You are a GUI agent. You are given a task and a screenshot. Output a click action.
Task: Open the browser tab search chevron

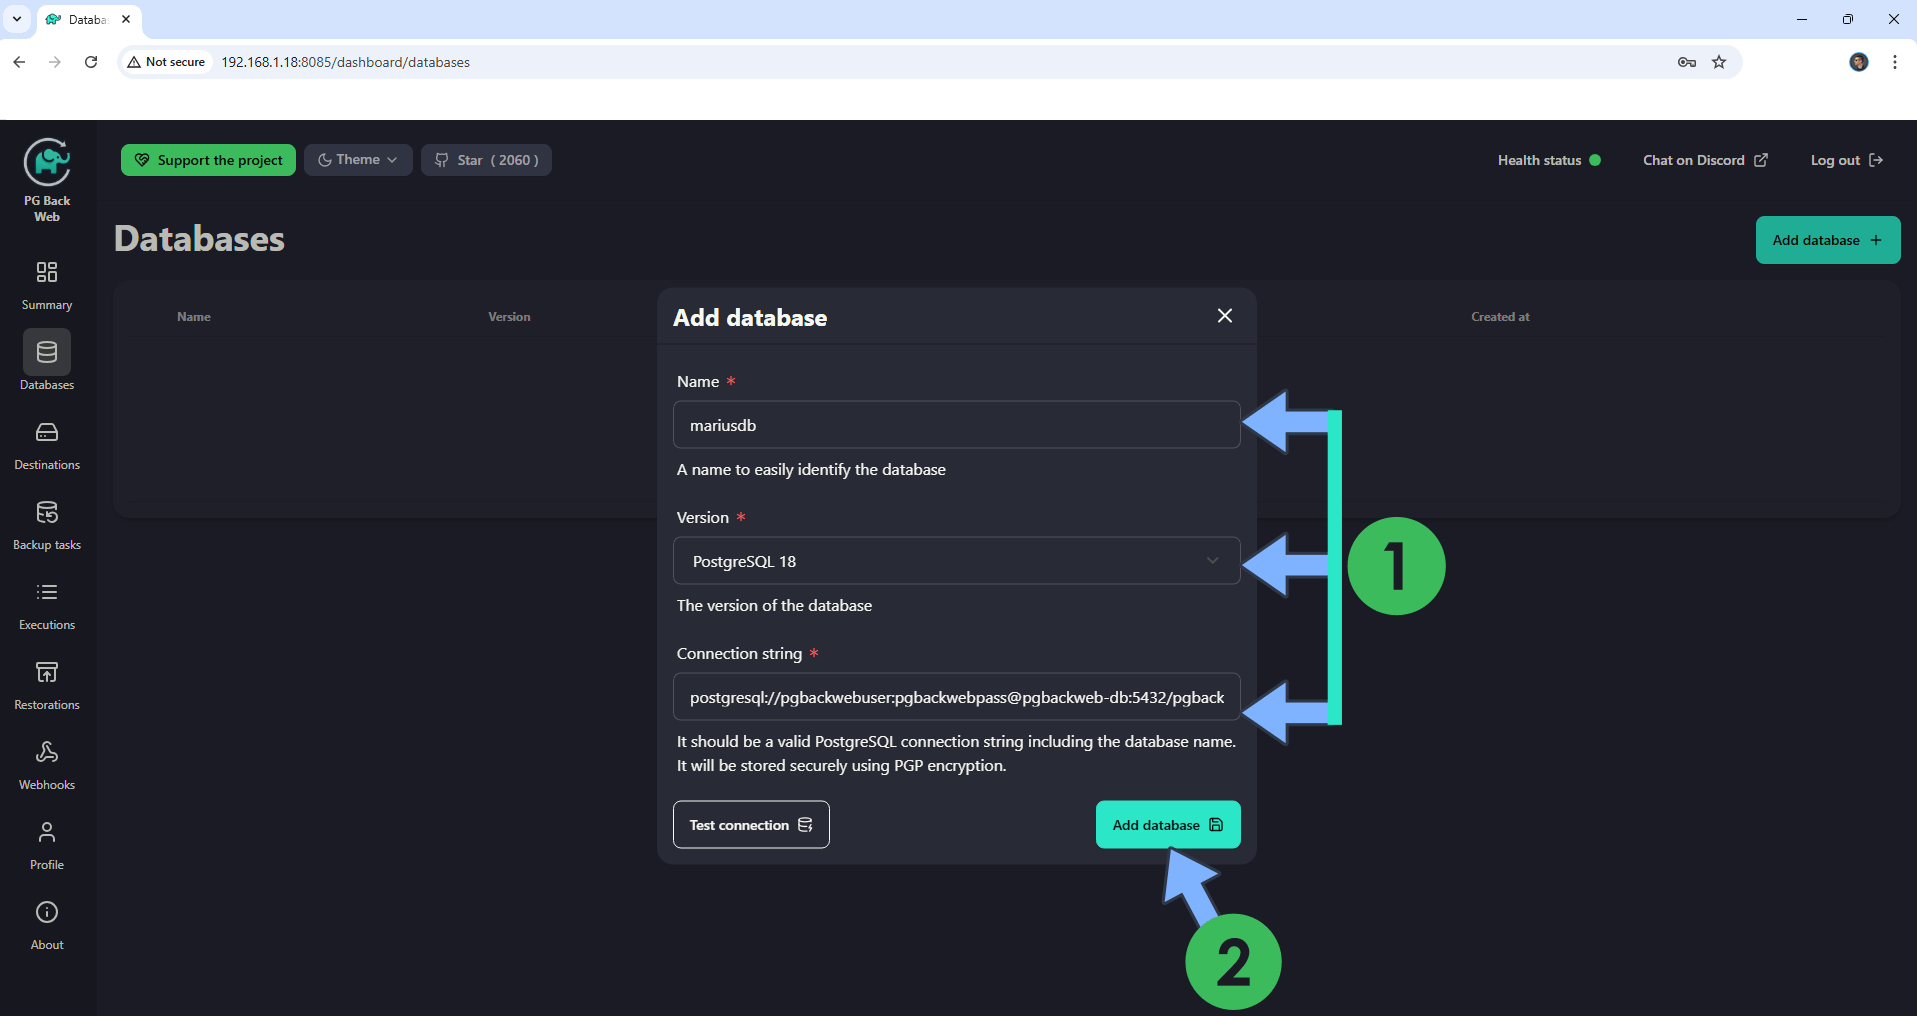17,19
